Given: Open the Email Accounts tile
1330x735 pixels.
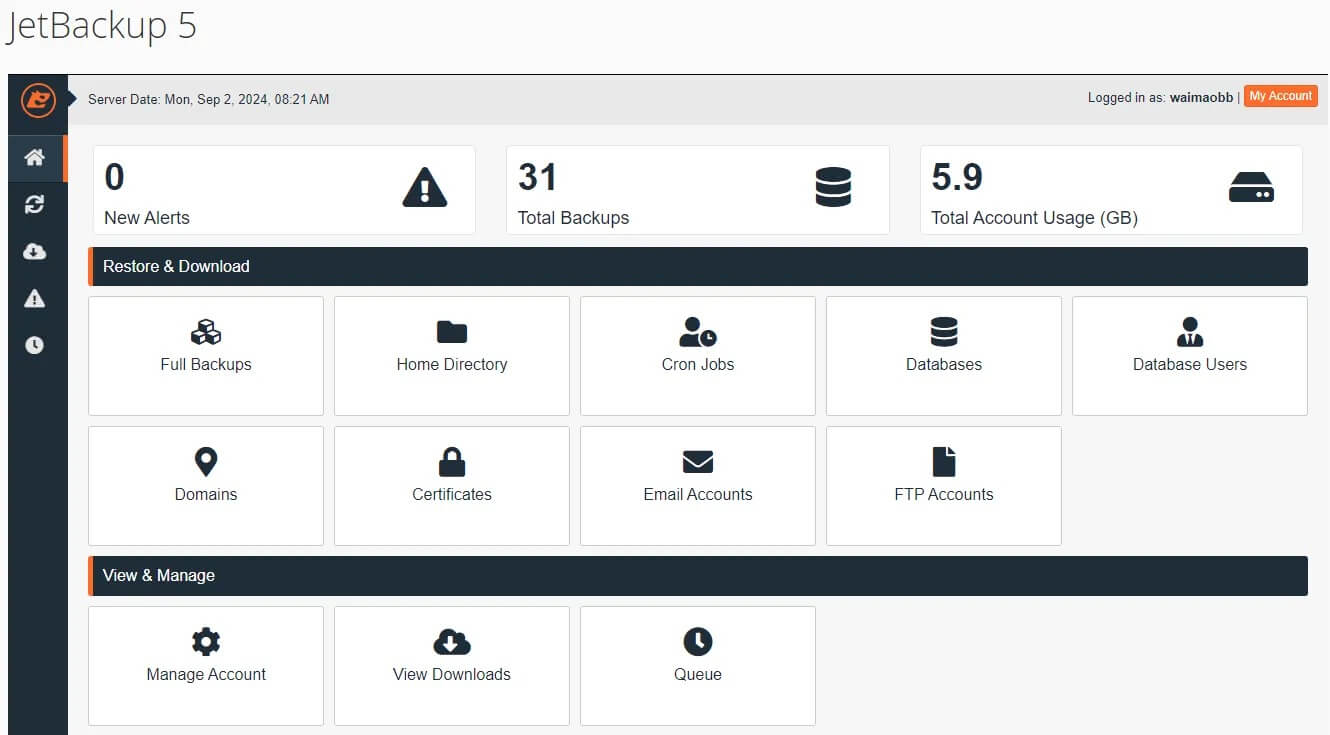Looking at the screenshot, I should 698,485.
